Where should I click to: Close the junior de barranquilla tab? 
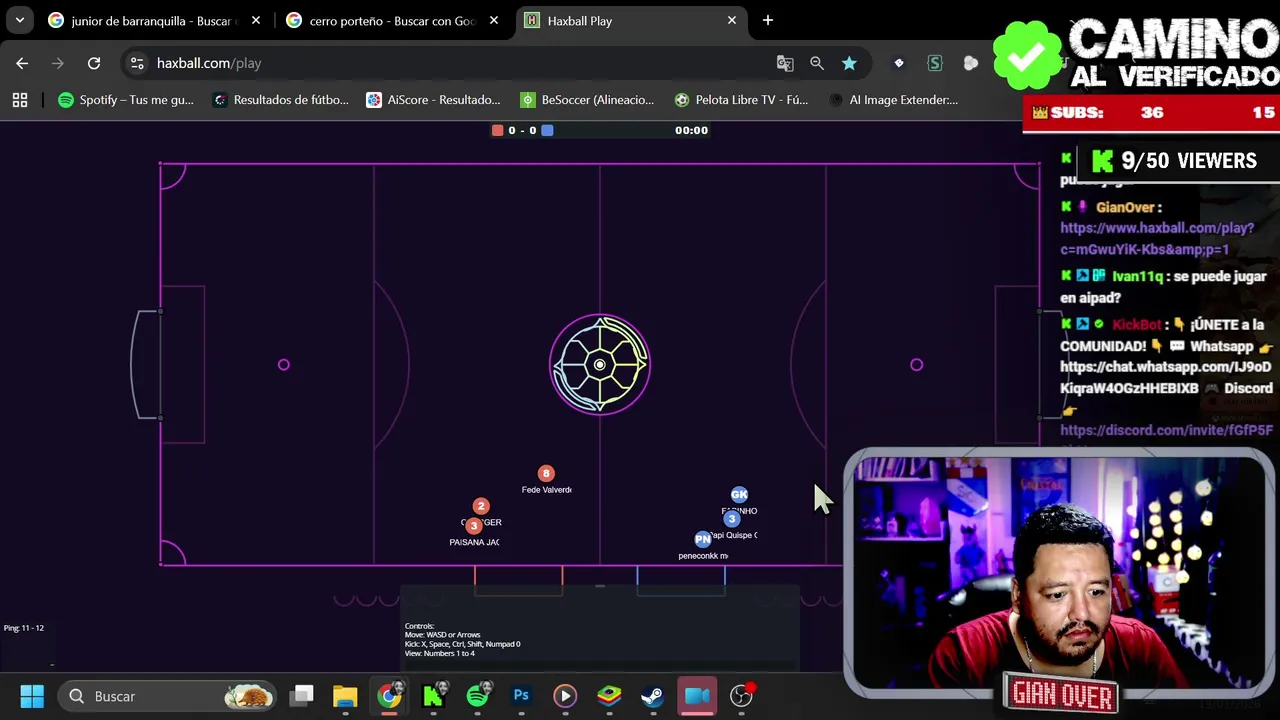[256, 20]
